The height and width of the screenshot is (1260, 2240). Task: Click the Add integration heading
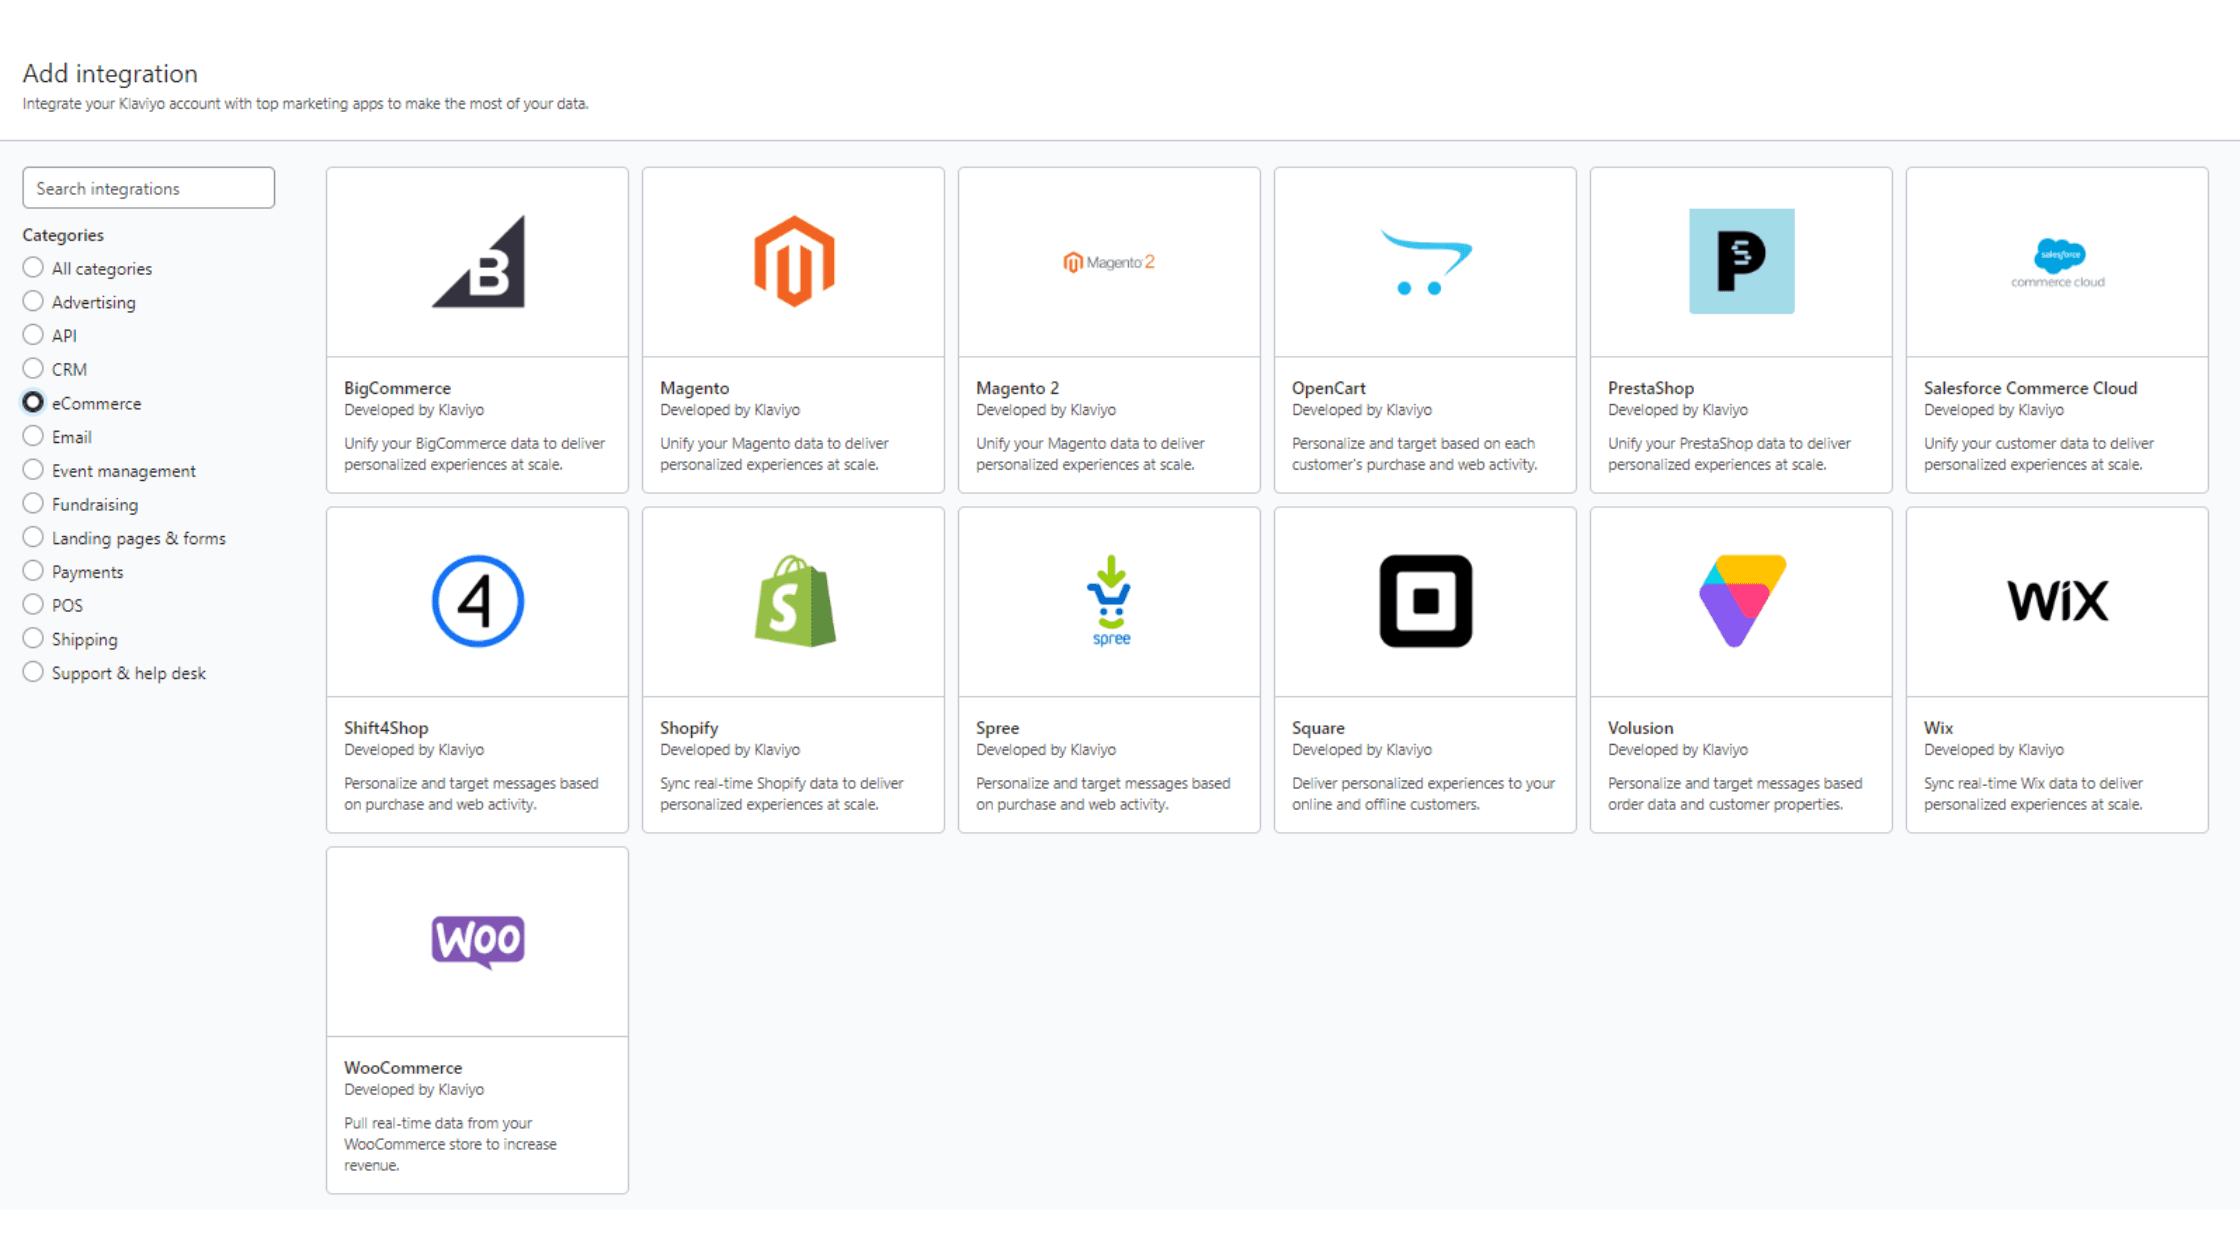click(x=110, y=73)
